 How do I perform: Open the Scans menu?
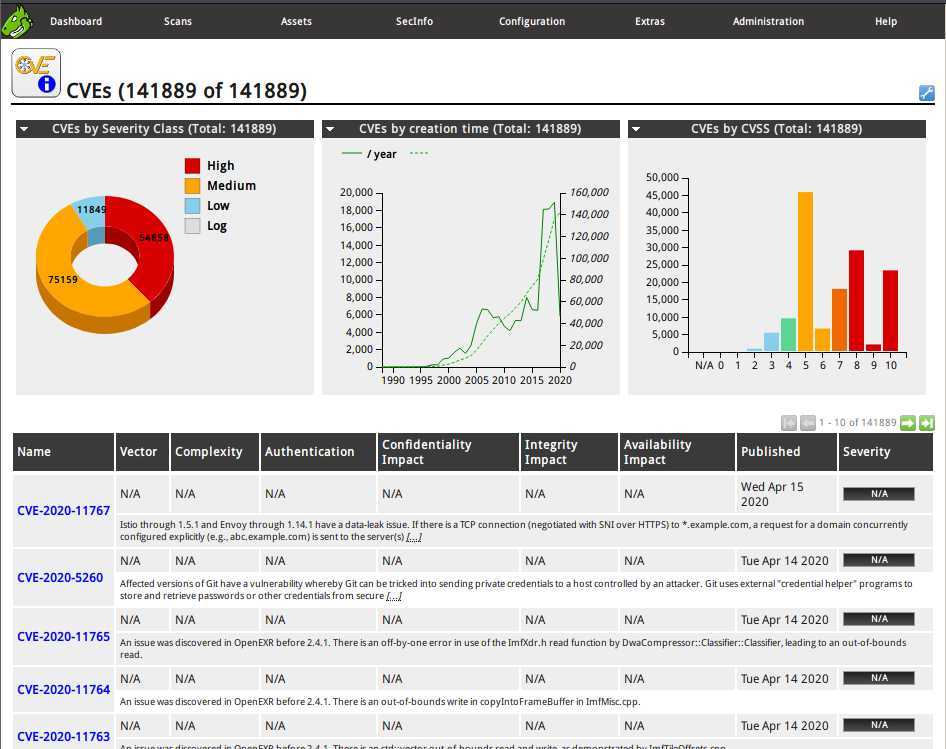tap(177, 21)
